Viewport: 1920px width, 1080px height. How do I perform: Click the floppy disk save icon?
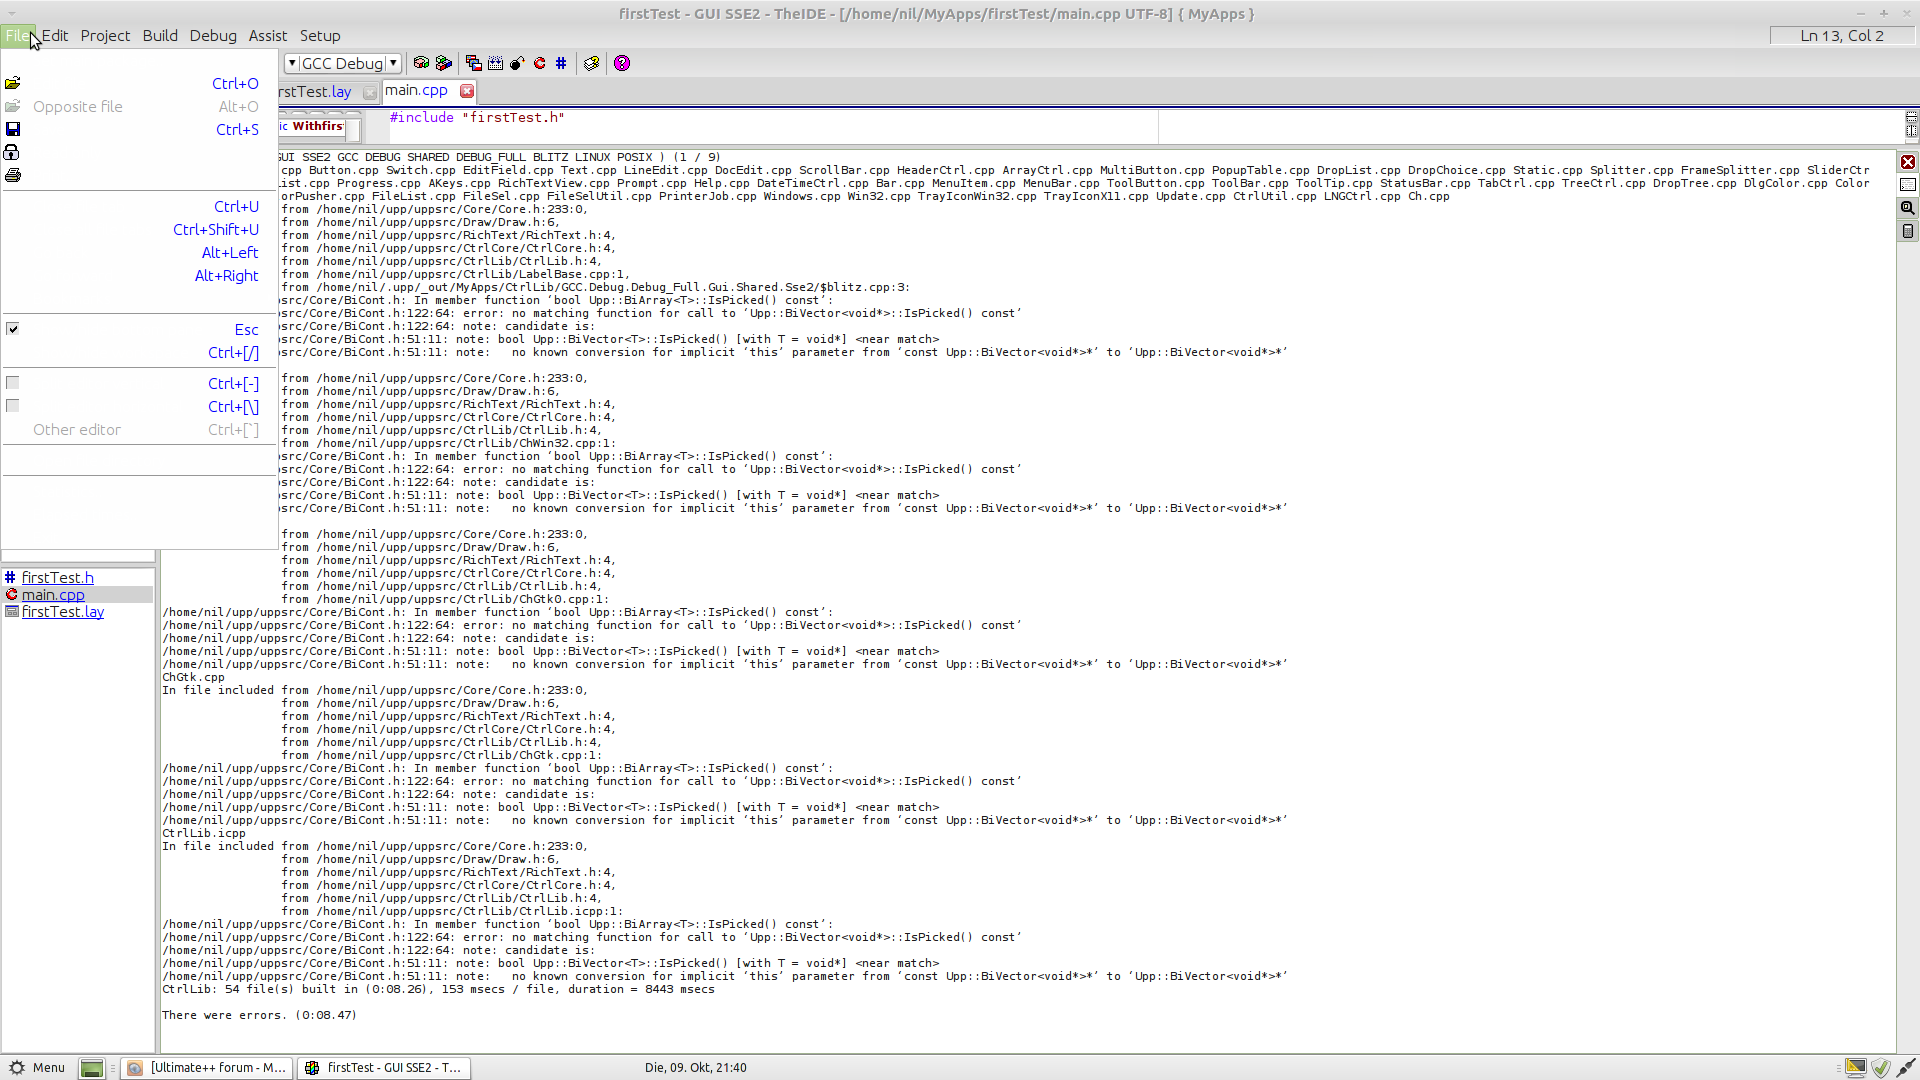click(x=13, y=129)
